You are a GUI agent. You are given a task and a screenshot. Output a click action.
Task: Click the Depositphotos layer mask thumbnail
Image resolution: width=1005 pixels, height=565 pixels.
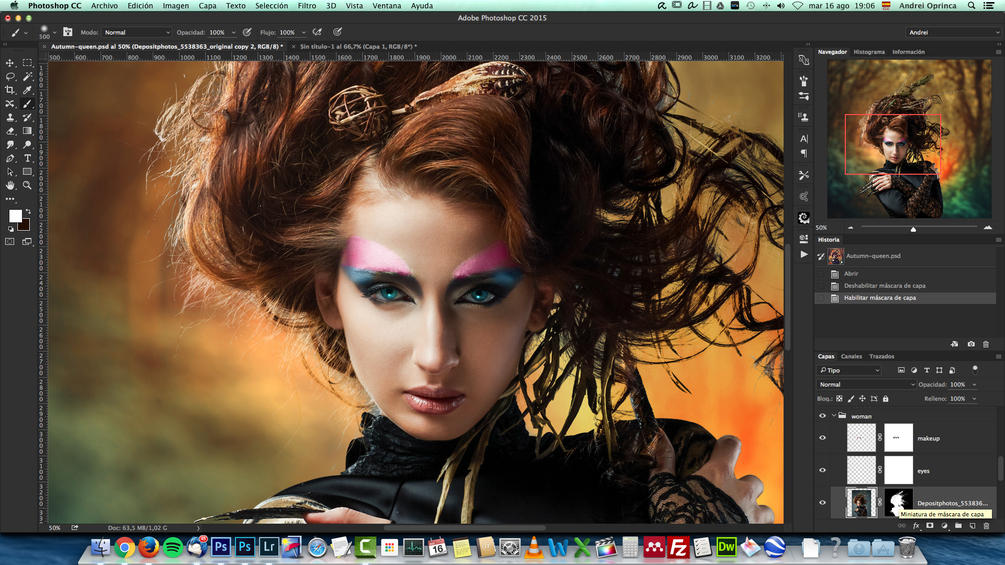pyautogui.click(x=898, y=503)
